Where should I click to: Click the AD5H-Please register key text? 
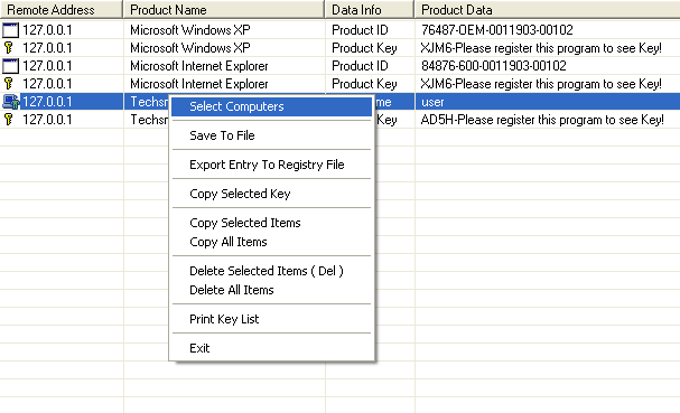pyautogui.click(x=542, y=120)
